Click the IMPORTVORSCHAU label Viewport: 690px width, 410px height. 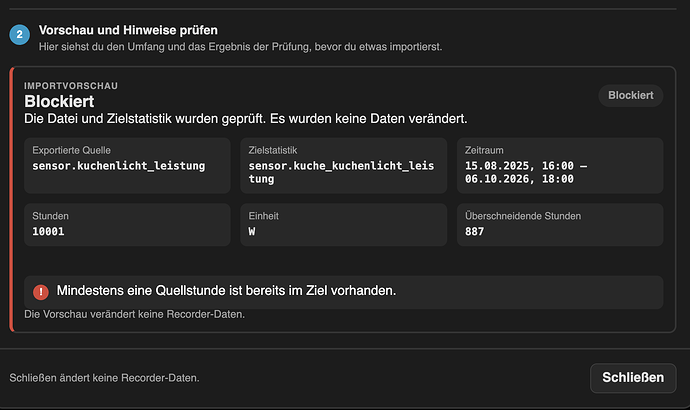point(71,86)
